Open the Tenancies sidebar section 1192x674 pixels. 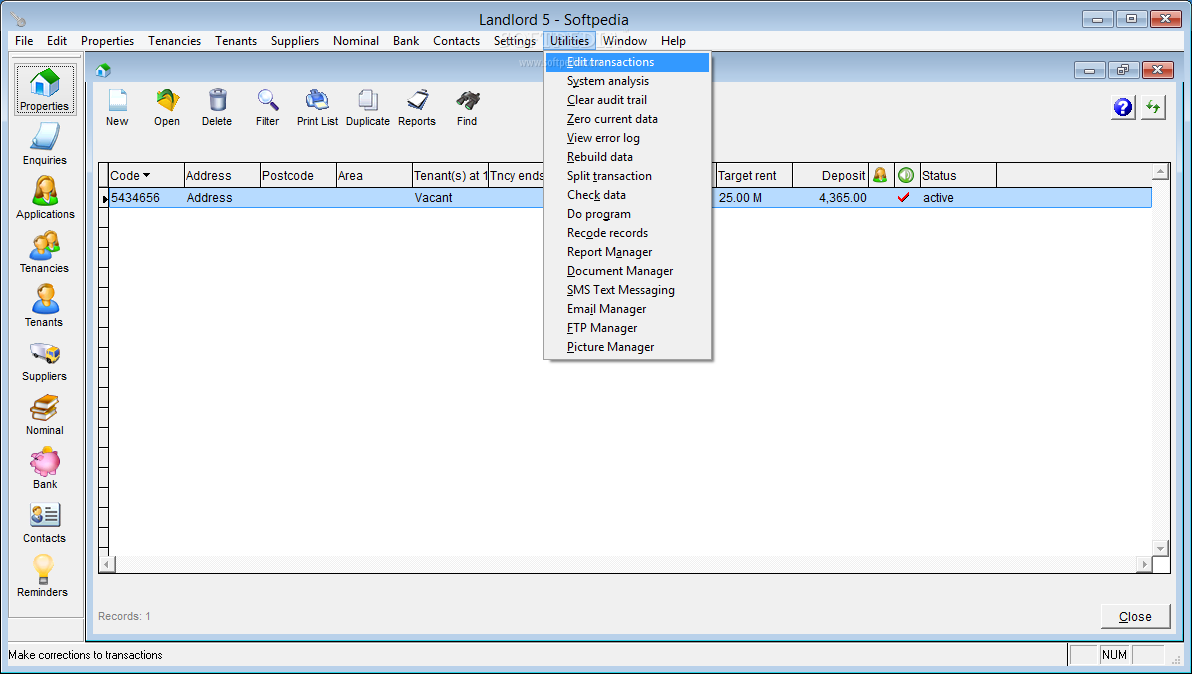point(45,252)
